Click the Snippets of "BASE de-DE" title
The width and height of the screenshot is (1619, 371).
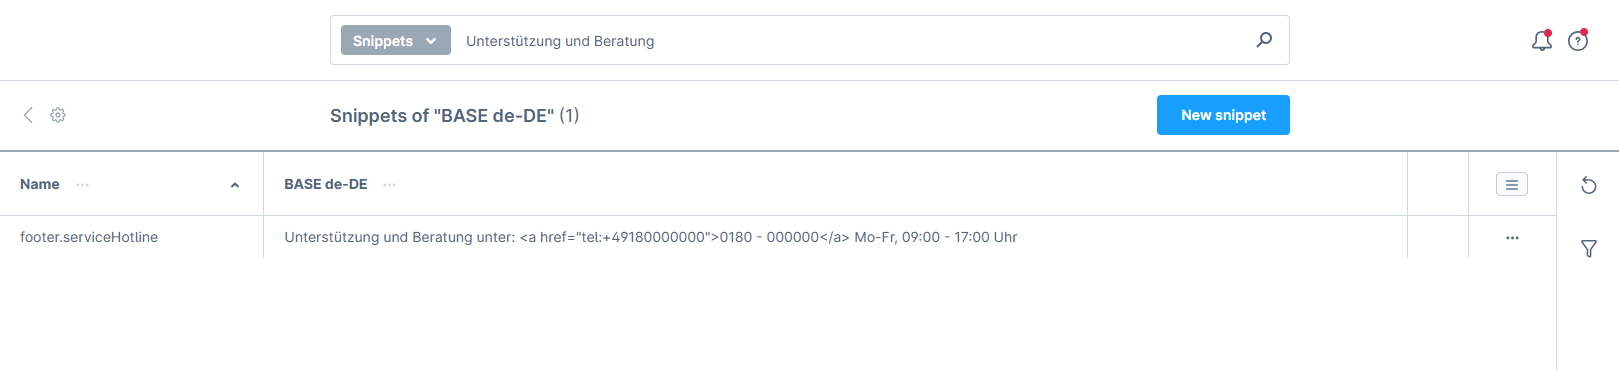[455, 115]
